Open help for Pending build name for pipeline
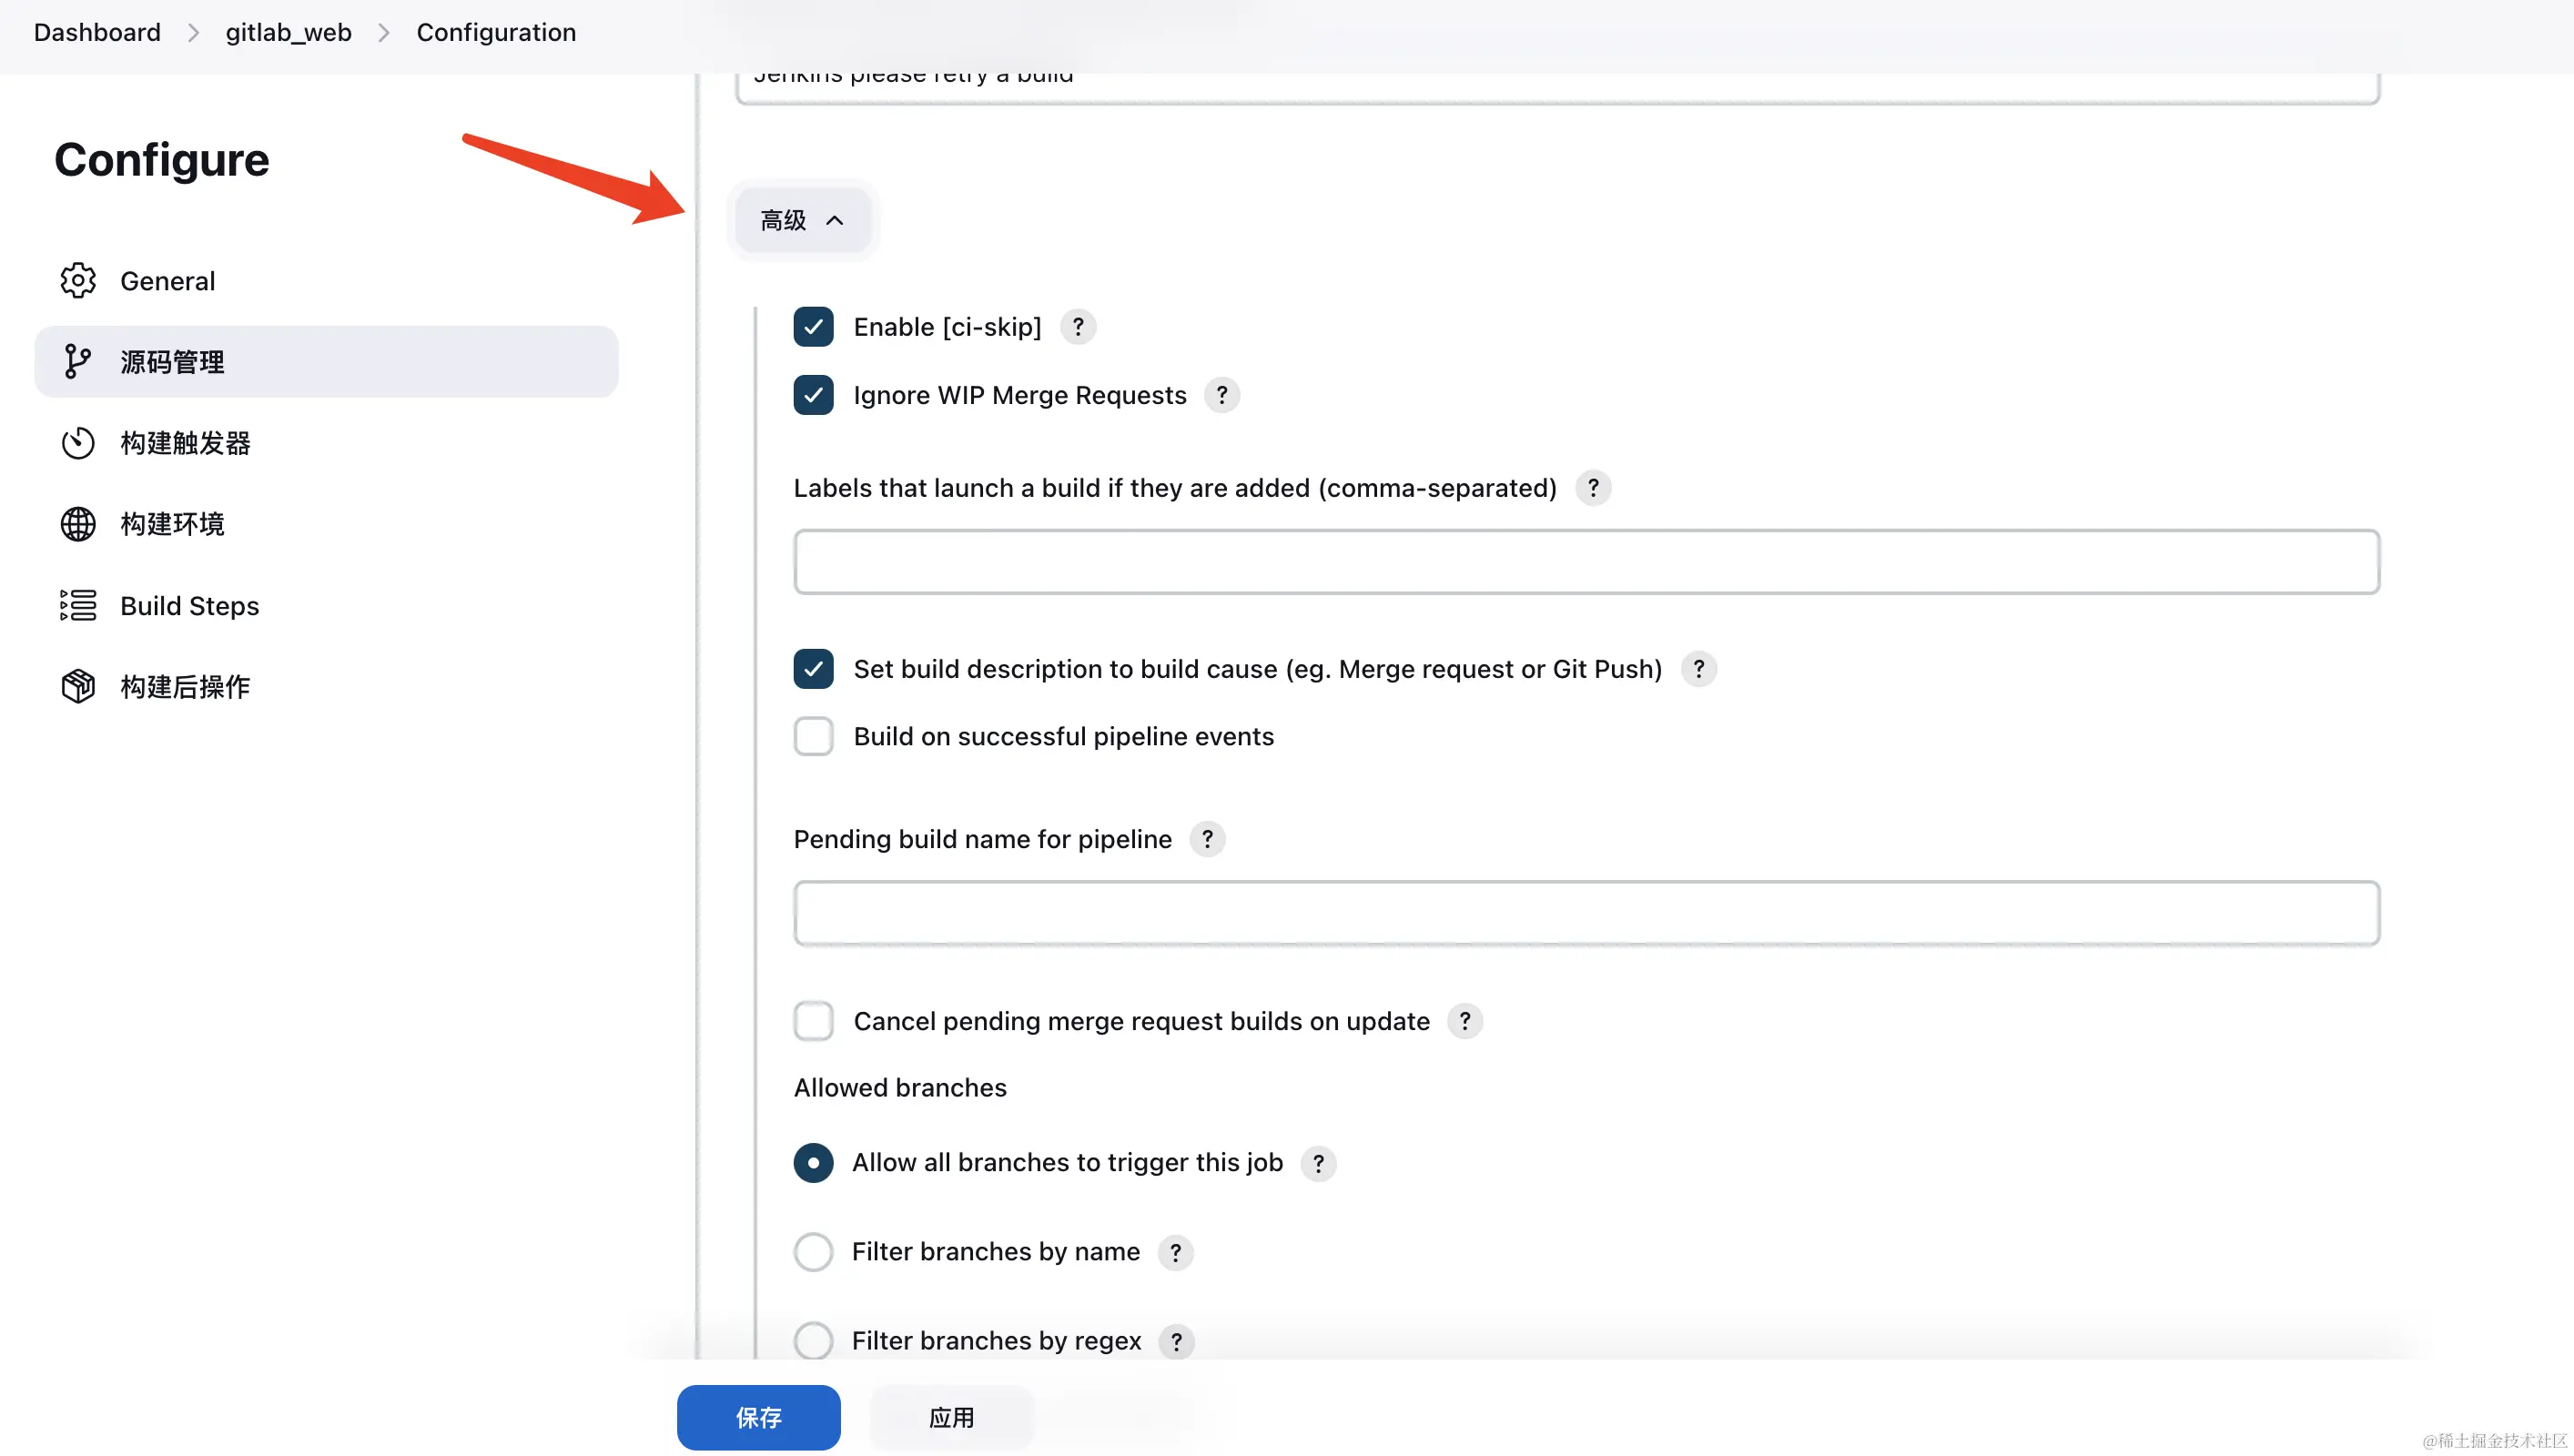The image size is (2574, 1456). pos(1207,839)
